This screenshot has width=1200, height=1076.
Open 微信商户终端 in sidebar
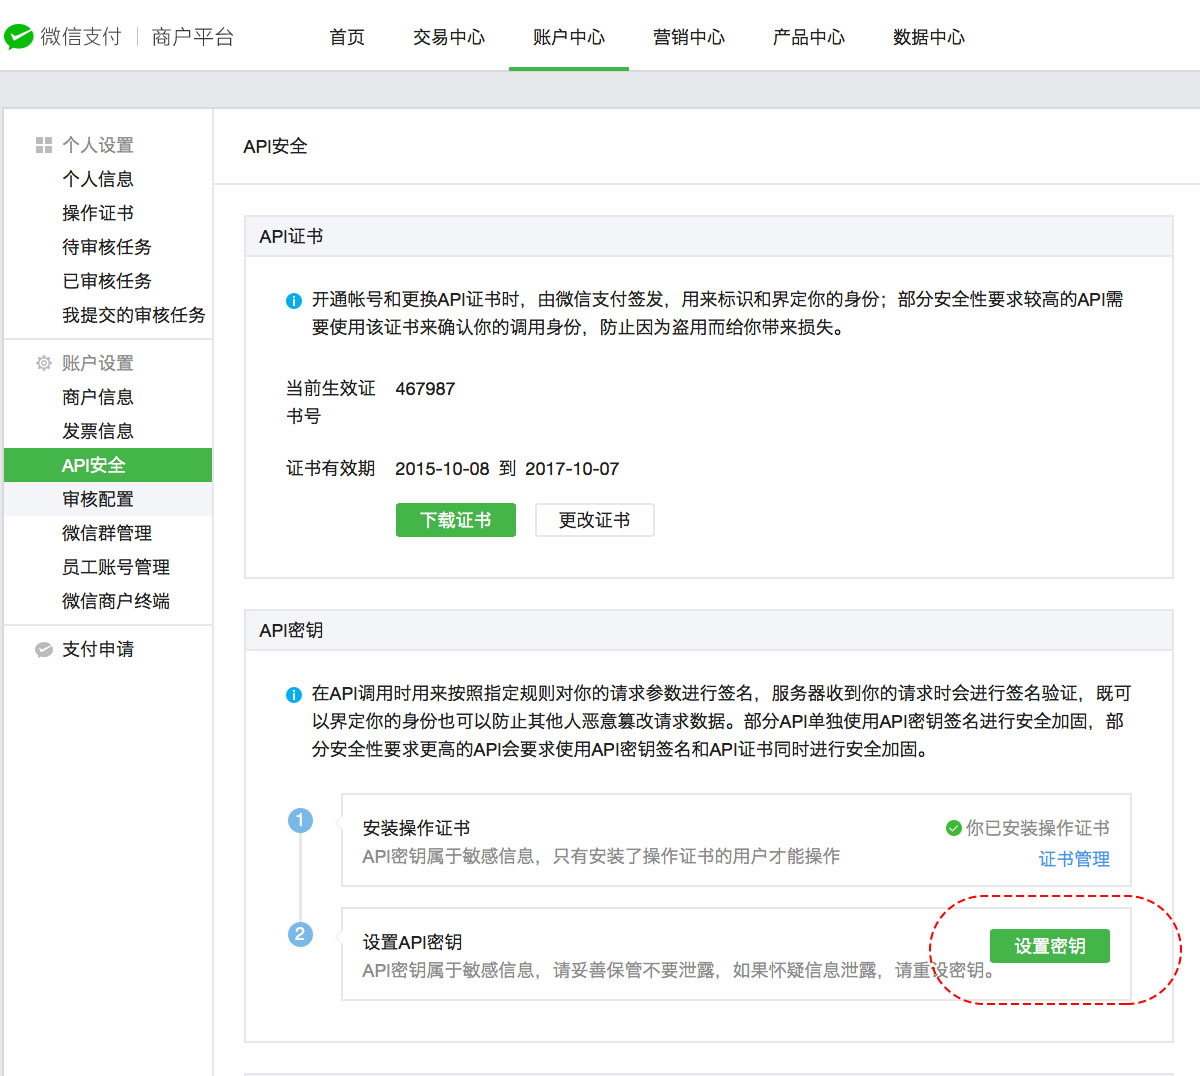coord(116,601)
